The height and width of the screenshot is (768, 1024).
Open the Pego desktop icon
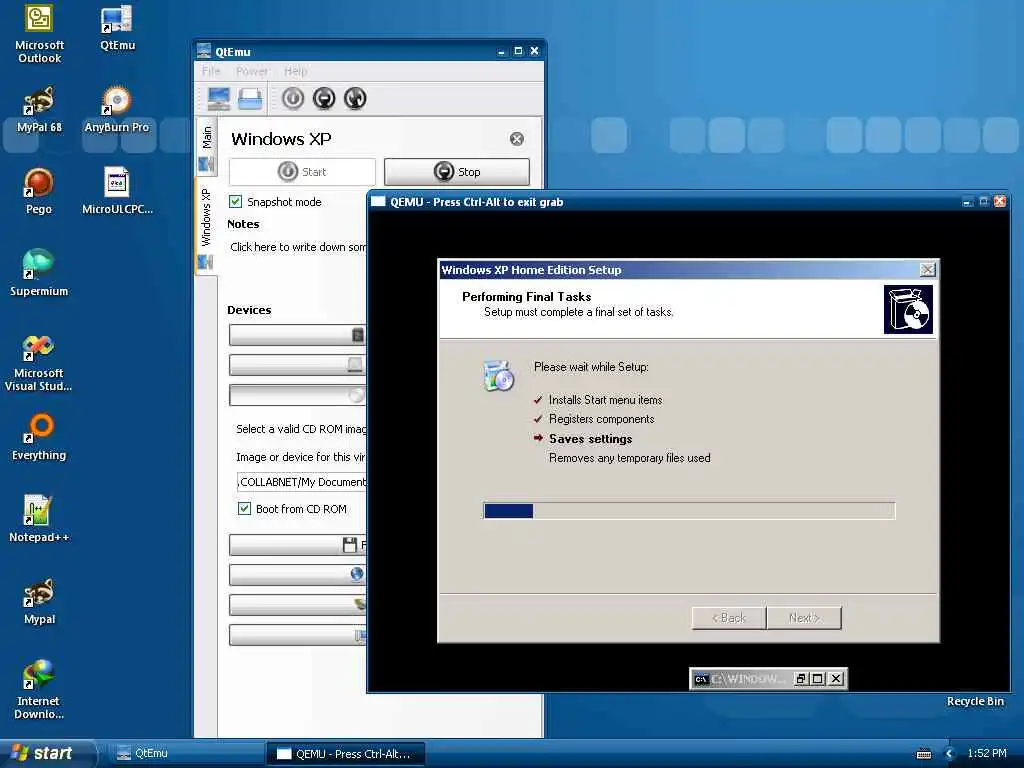39,191
